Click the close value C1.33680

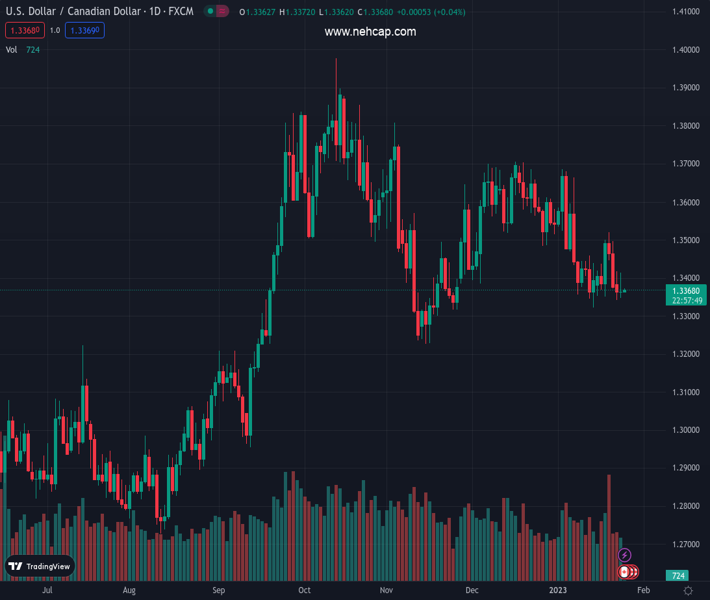tap(375, 12)
